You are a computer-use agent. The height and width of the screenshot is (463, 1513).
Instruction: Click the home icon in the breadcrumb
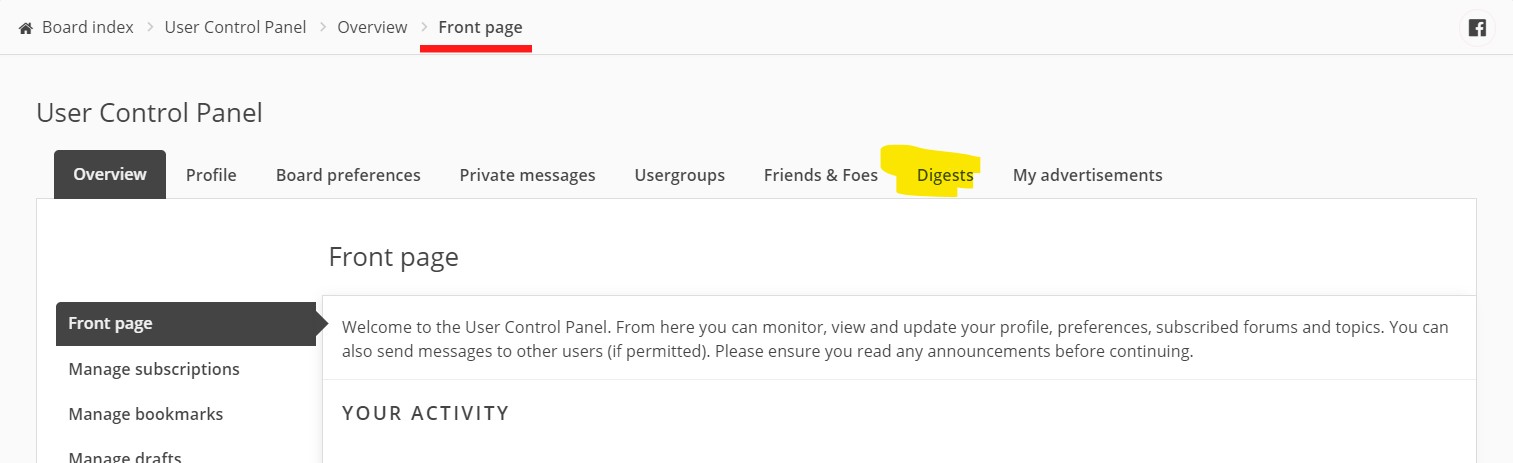[26, 28]
